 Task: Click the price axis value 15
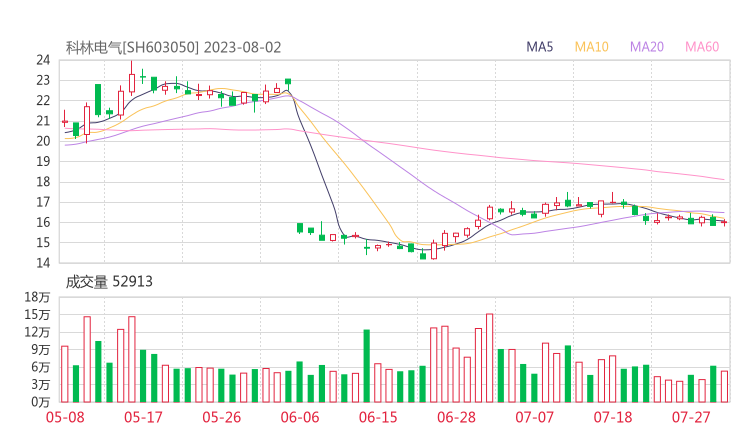[x=43, y=243]
